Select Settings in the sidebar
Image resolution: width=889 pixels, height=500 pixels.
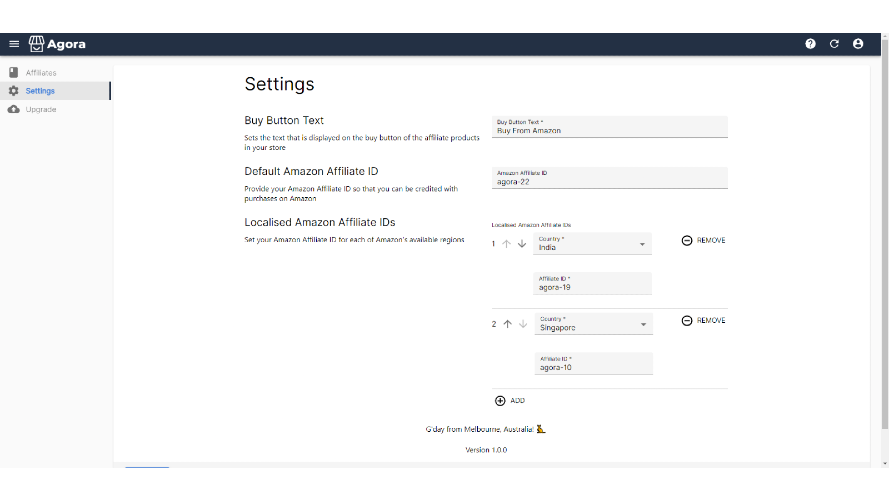(40, 91)
